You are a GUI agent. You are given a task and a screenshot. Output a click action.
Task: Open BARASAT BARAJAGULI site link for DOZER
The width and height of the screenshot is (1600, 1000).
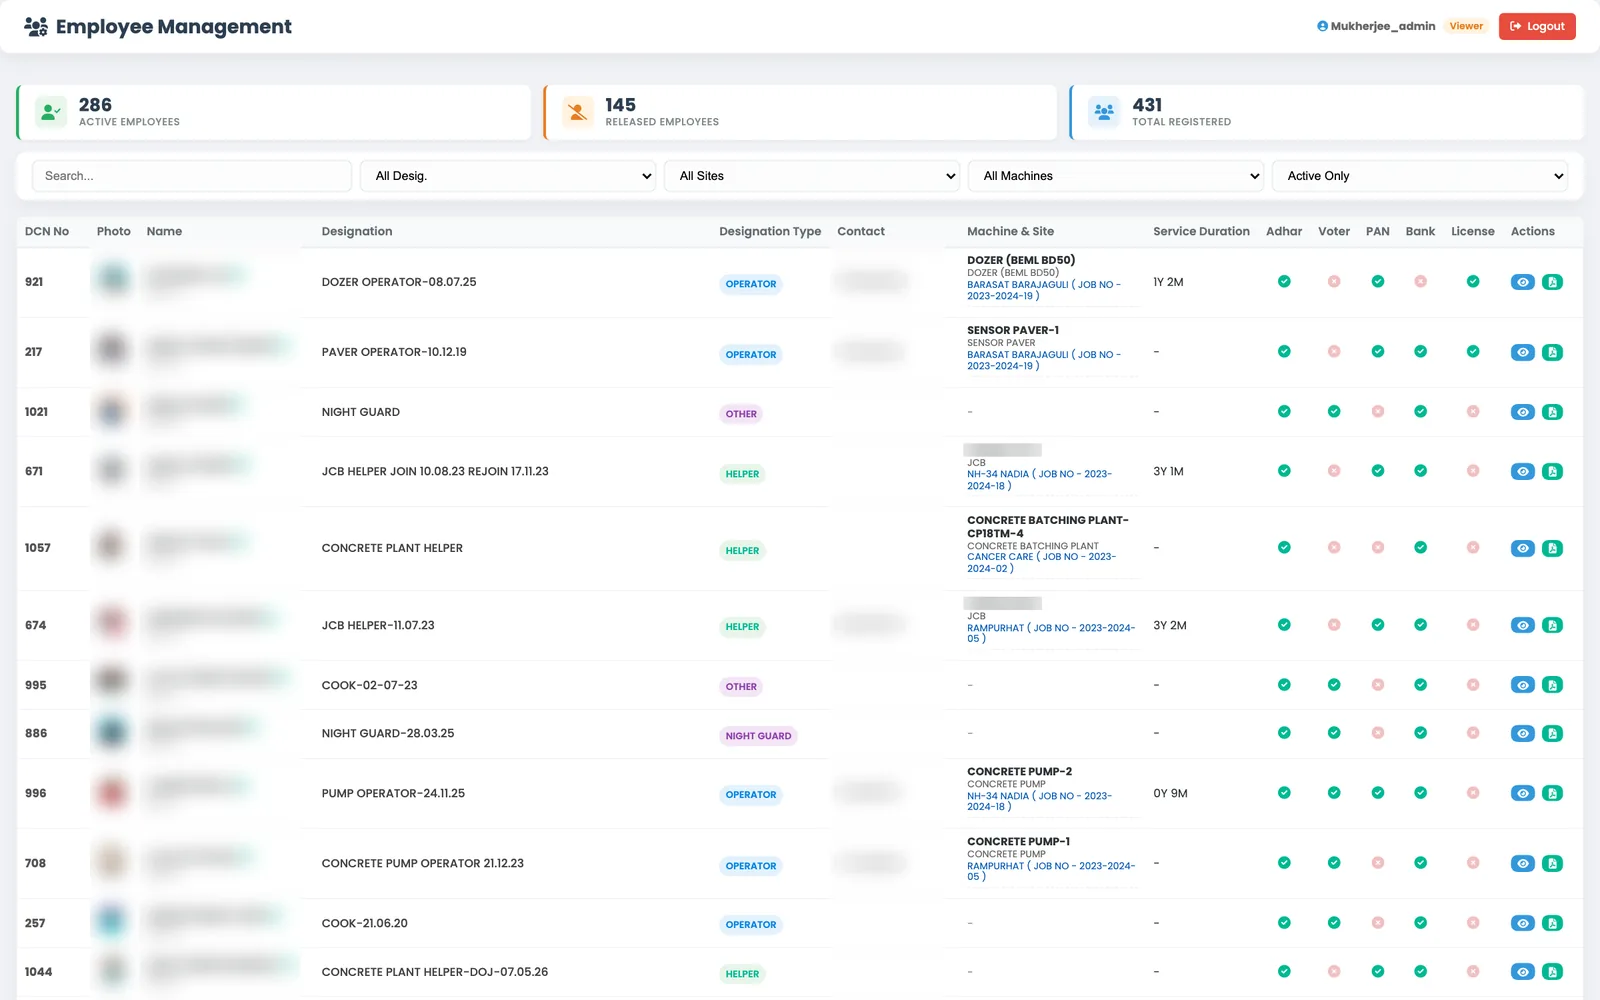(x=1043, y=290)
